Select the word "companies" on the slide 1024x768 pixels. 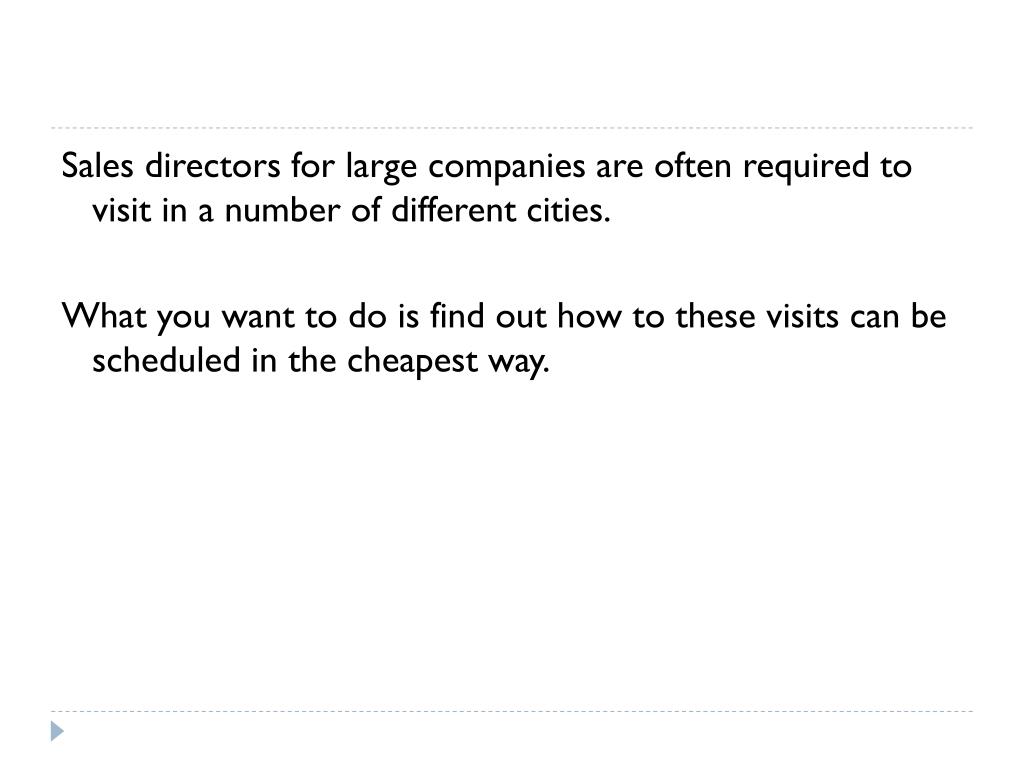coord(507,168)
